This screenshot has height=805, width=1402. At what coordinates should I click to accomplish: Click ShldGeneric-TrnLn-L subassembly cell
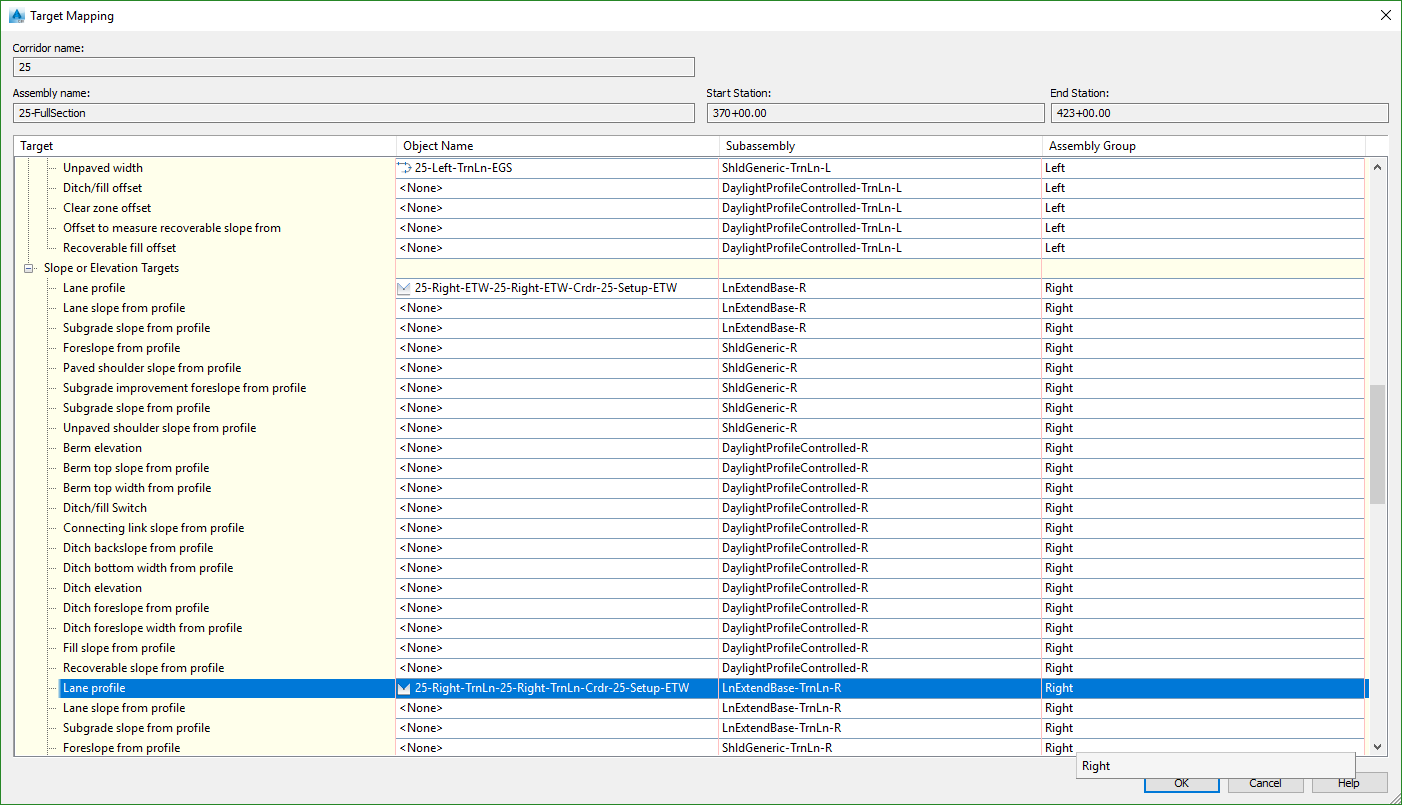coord(880,168)
